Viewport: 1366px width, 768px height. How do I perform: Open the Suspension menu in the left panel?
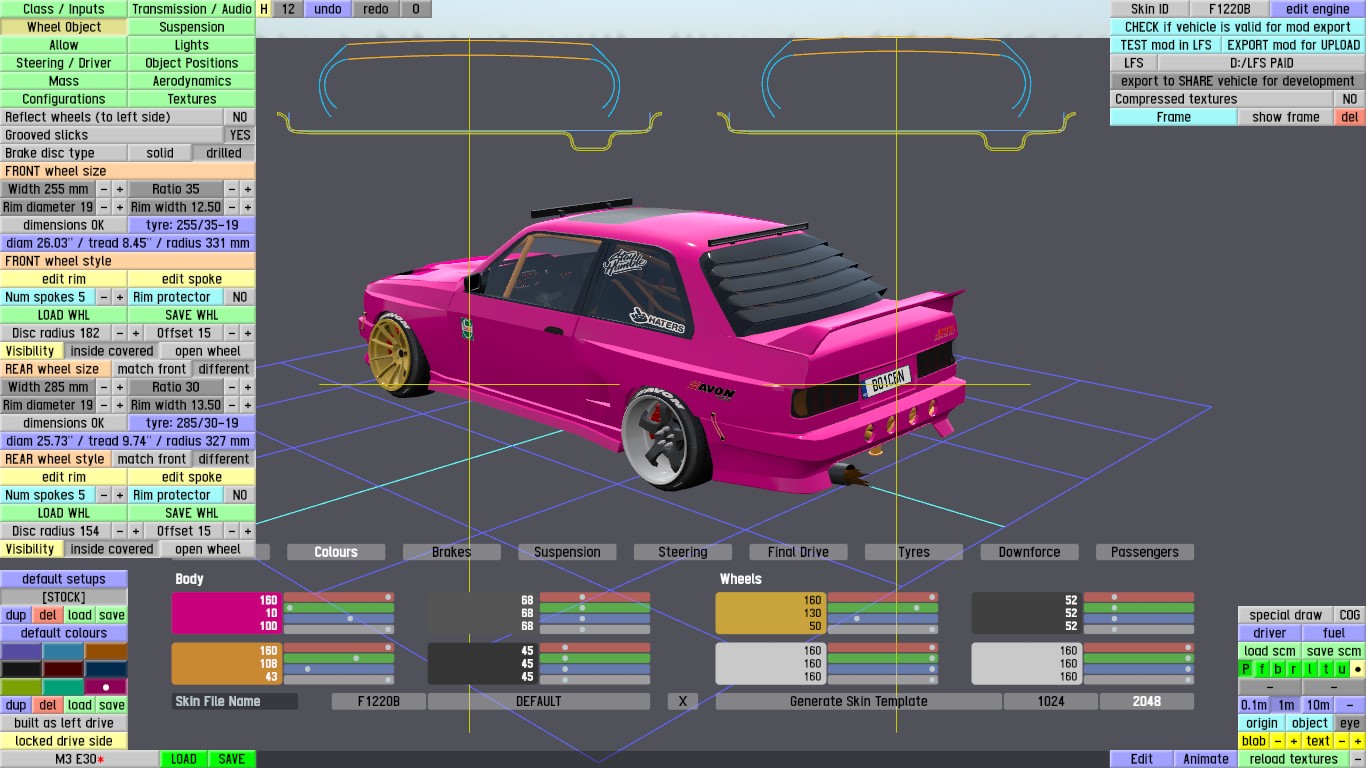(192, 27)
